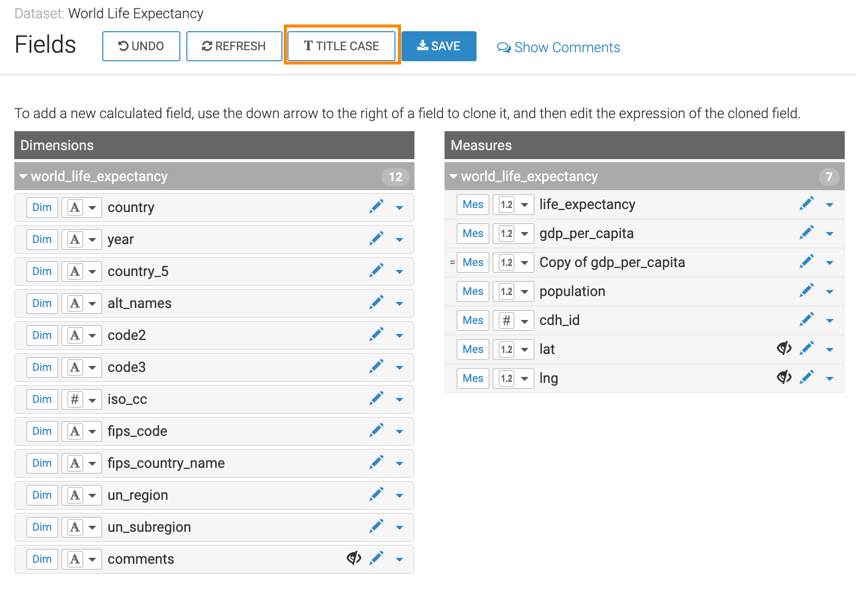
Task: Toggle Dim button for year field
Action: tap(41, 239)
